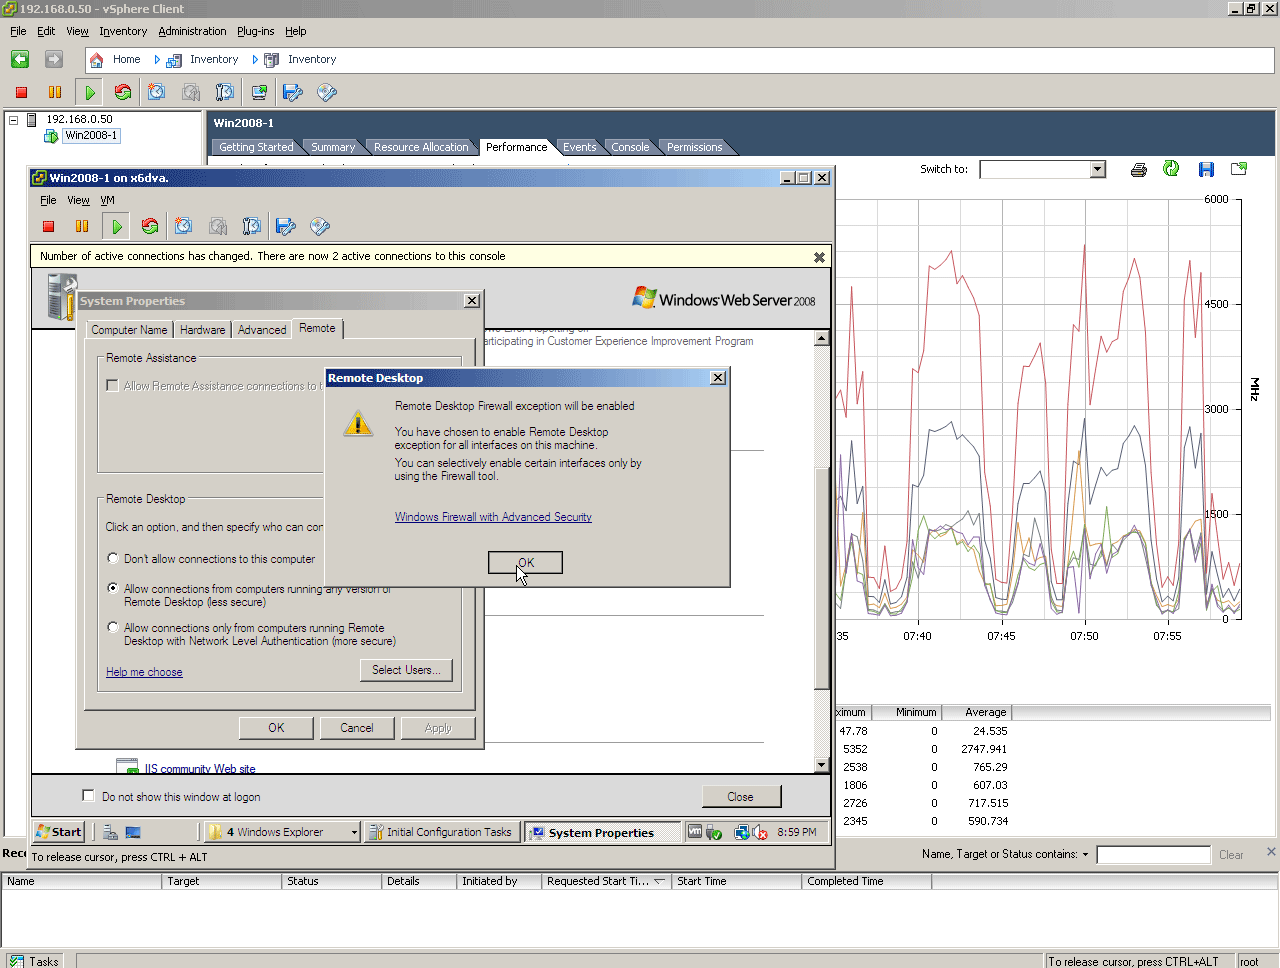Select Network Level Authentication only option
1280x968 pixels.
coord(113,628)
